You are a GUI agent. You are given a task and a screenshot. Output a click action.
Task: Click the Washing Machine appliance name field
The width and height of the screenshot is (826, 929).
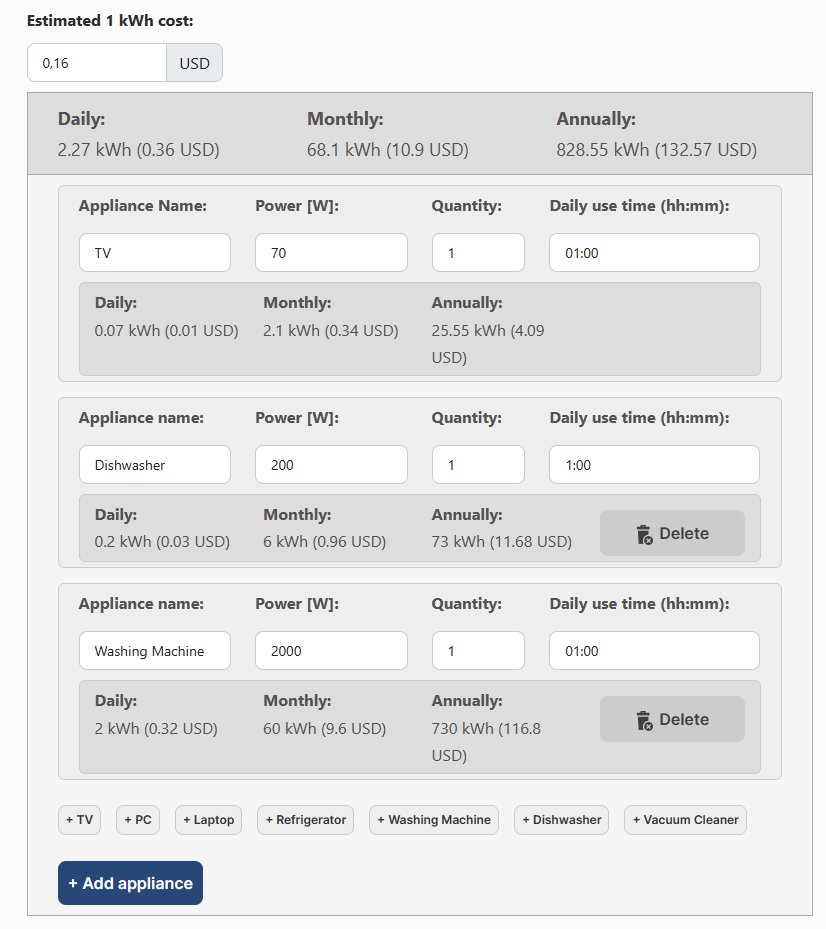tap(155, 651)
